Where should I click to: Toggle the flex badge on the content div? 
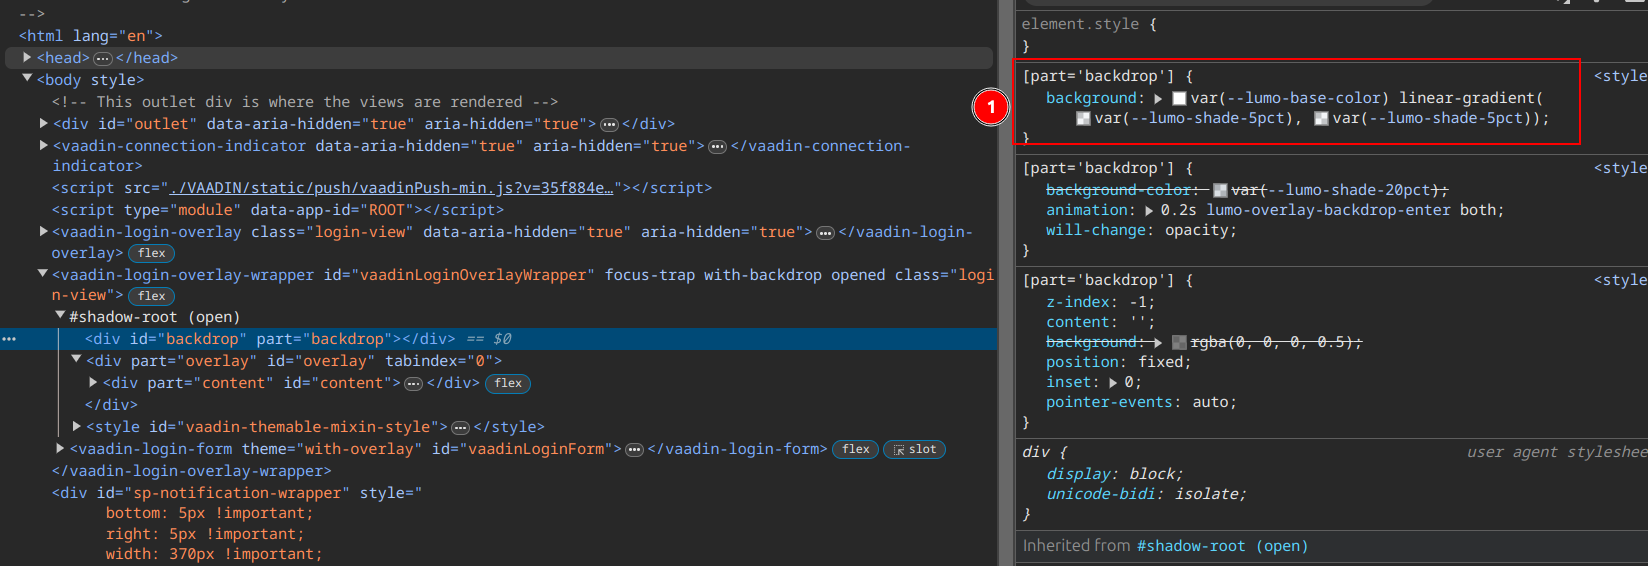[507, 384]
